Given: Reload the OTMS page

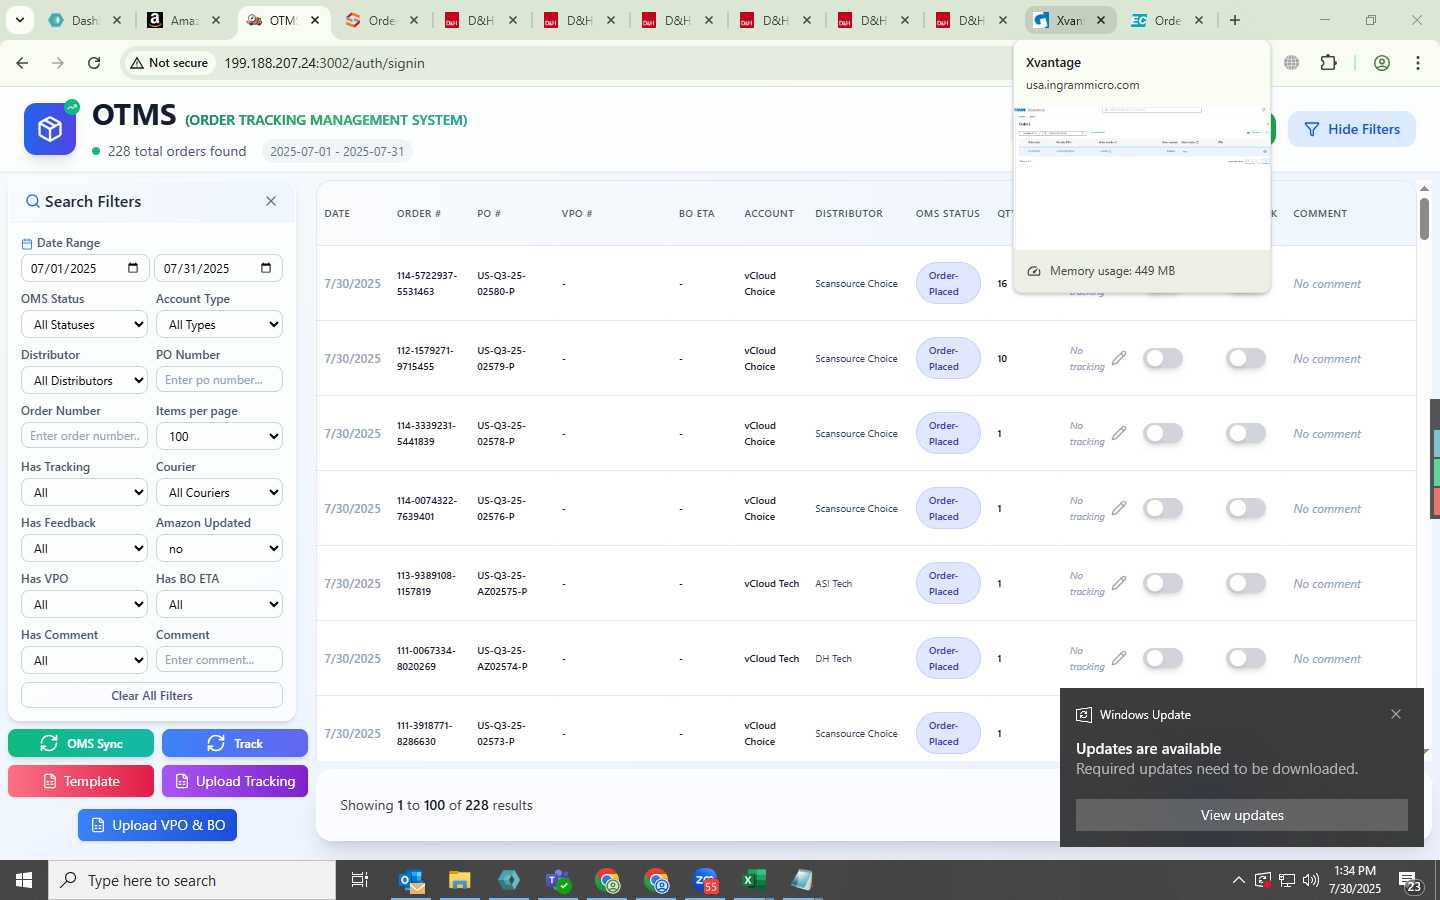Looking at the screenshot, I should pos(94,63).
